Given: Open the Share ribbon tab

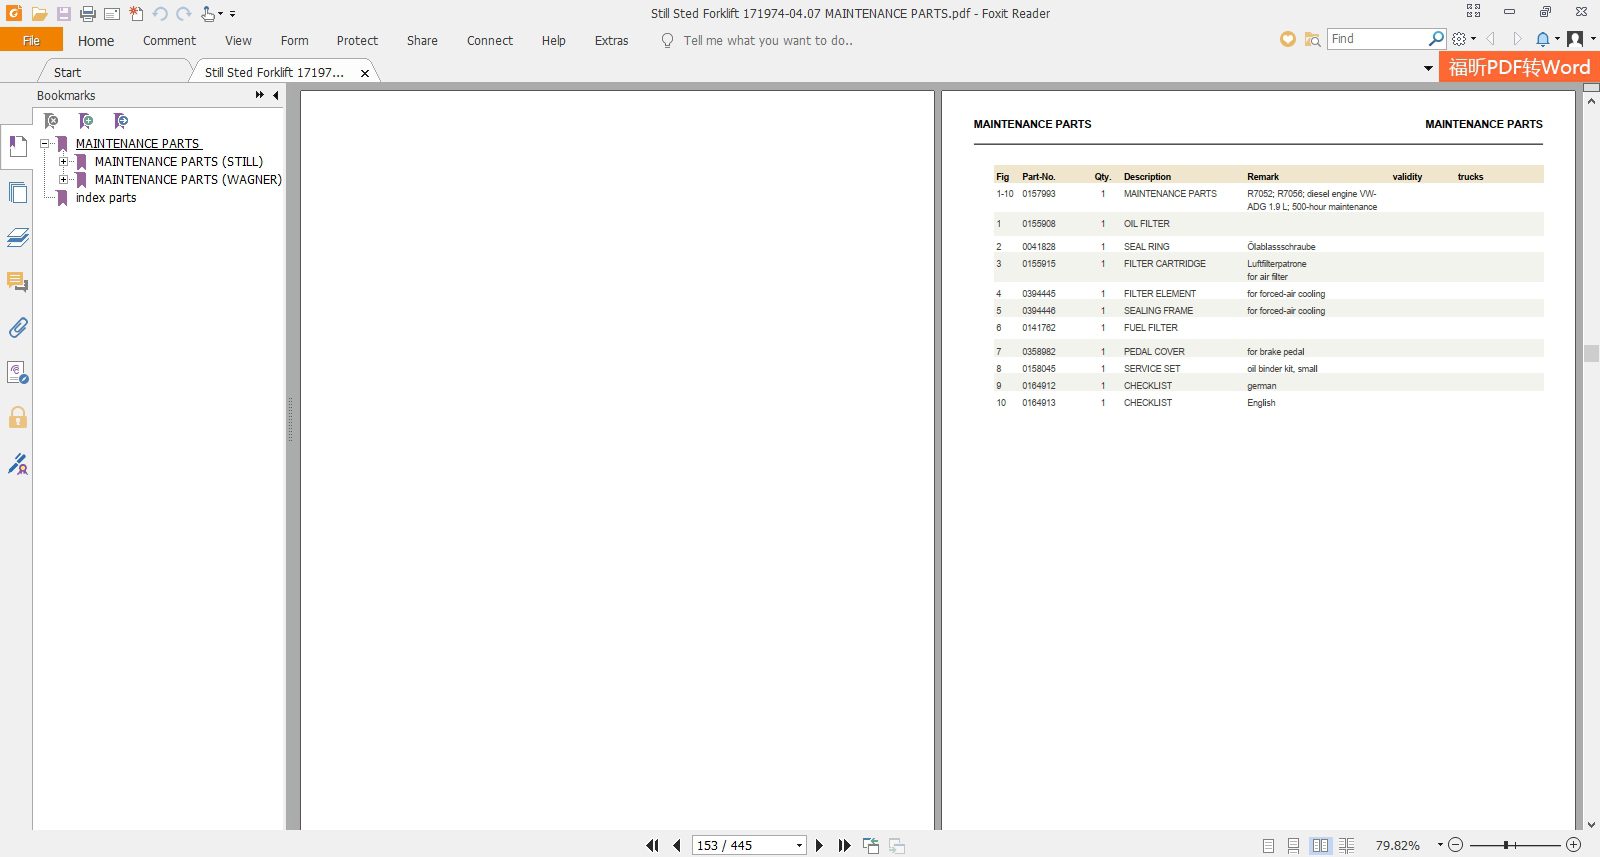Looking at the screenshot, I should [422, 41].
